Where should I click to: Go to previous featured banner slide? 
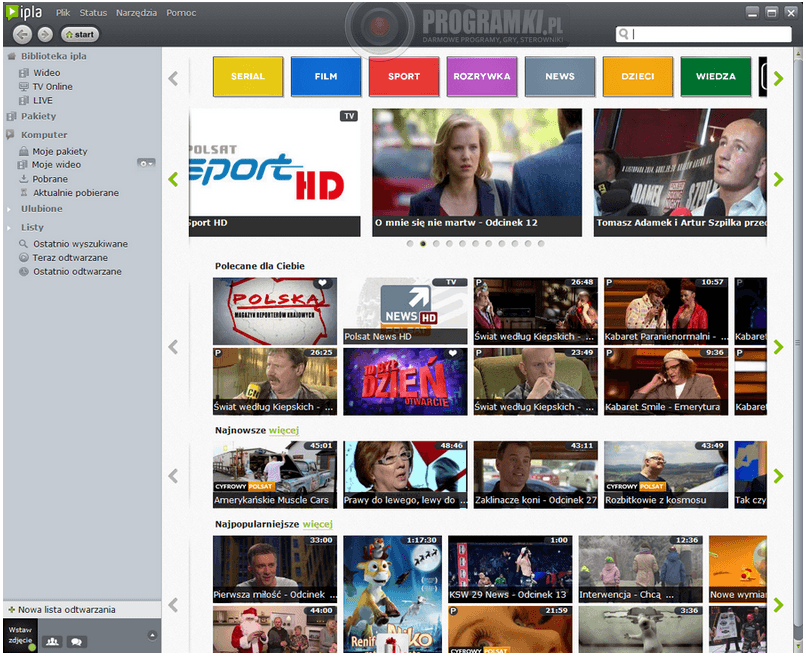point(173,179)
